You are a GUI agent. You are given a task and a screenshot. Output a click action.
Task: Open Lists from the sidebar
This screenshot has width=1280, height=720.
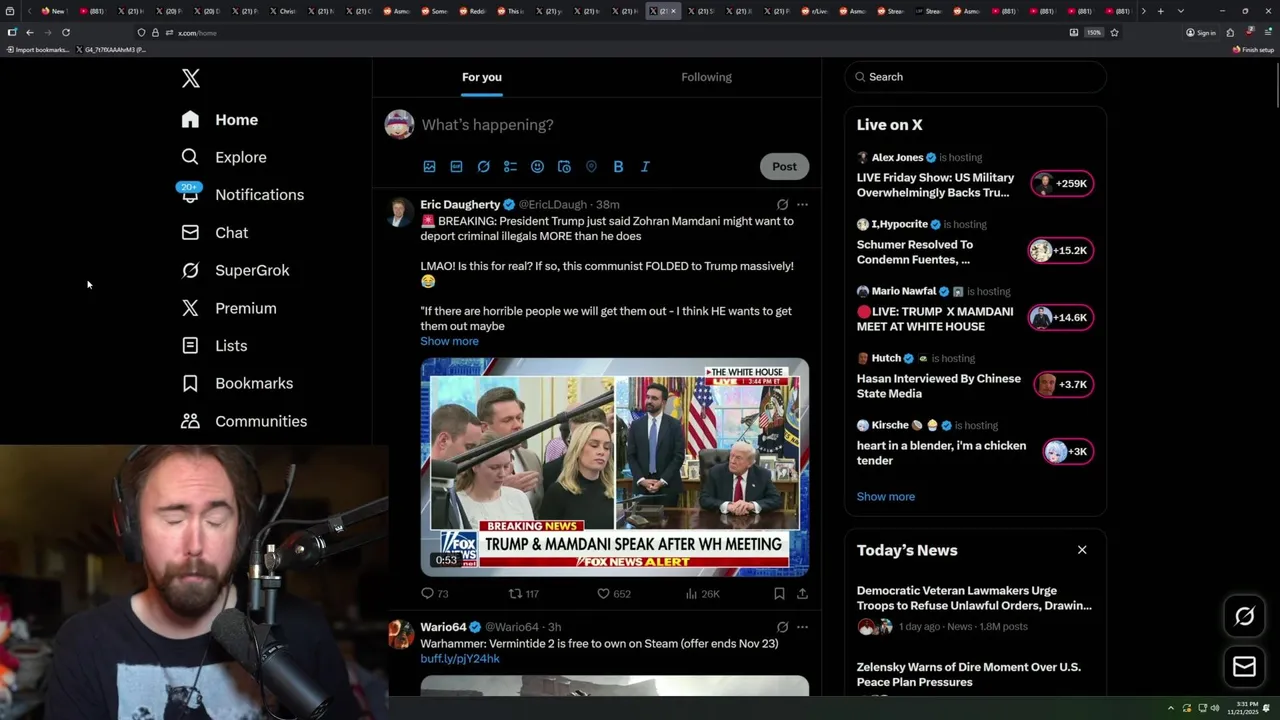(x=214, y=346)
